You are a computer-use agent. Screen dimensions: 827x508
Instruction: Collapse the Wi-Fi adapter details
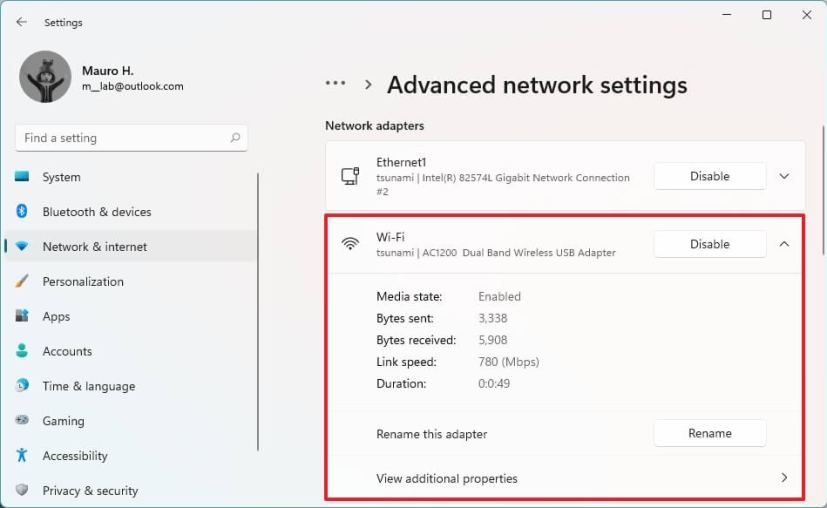pyautogui.click(x=784, y=244)
